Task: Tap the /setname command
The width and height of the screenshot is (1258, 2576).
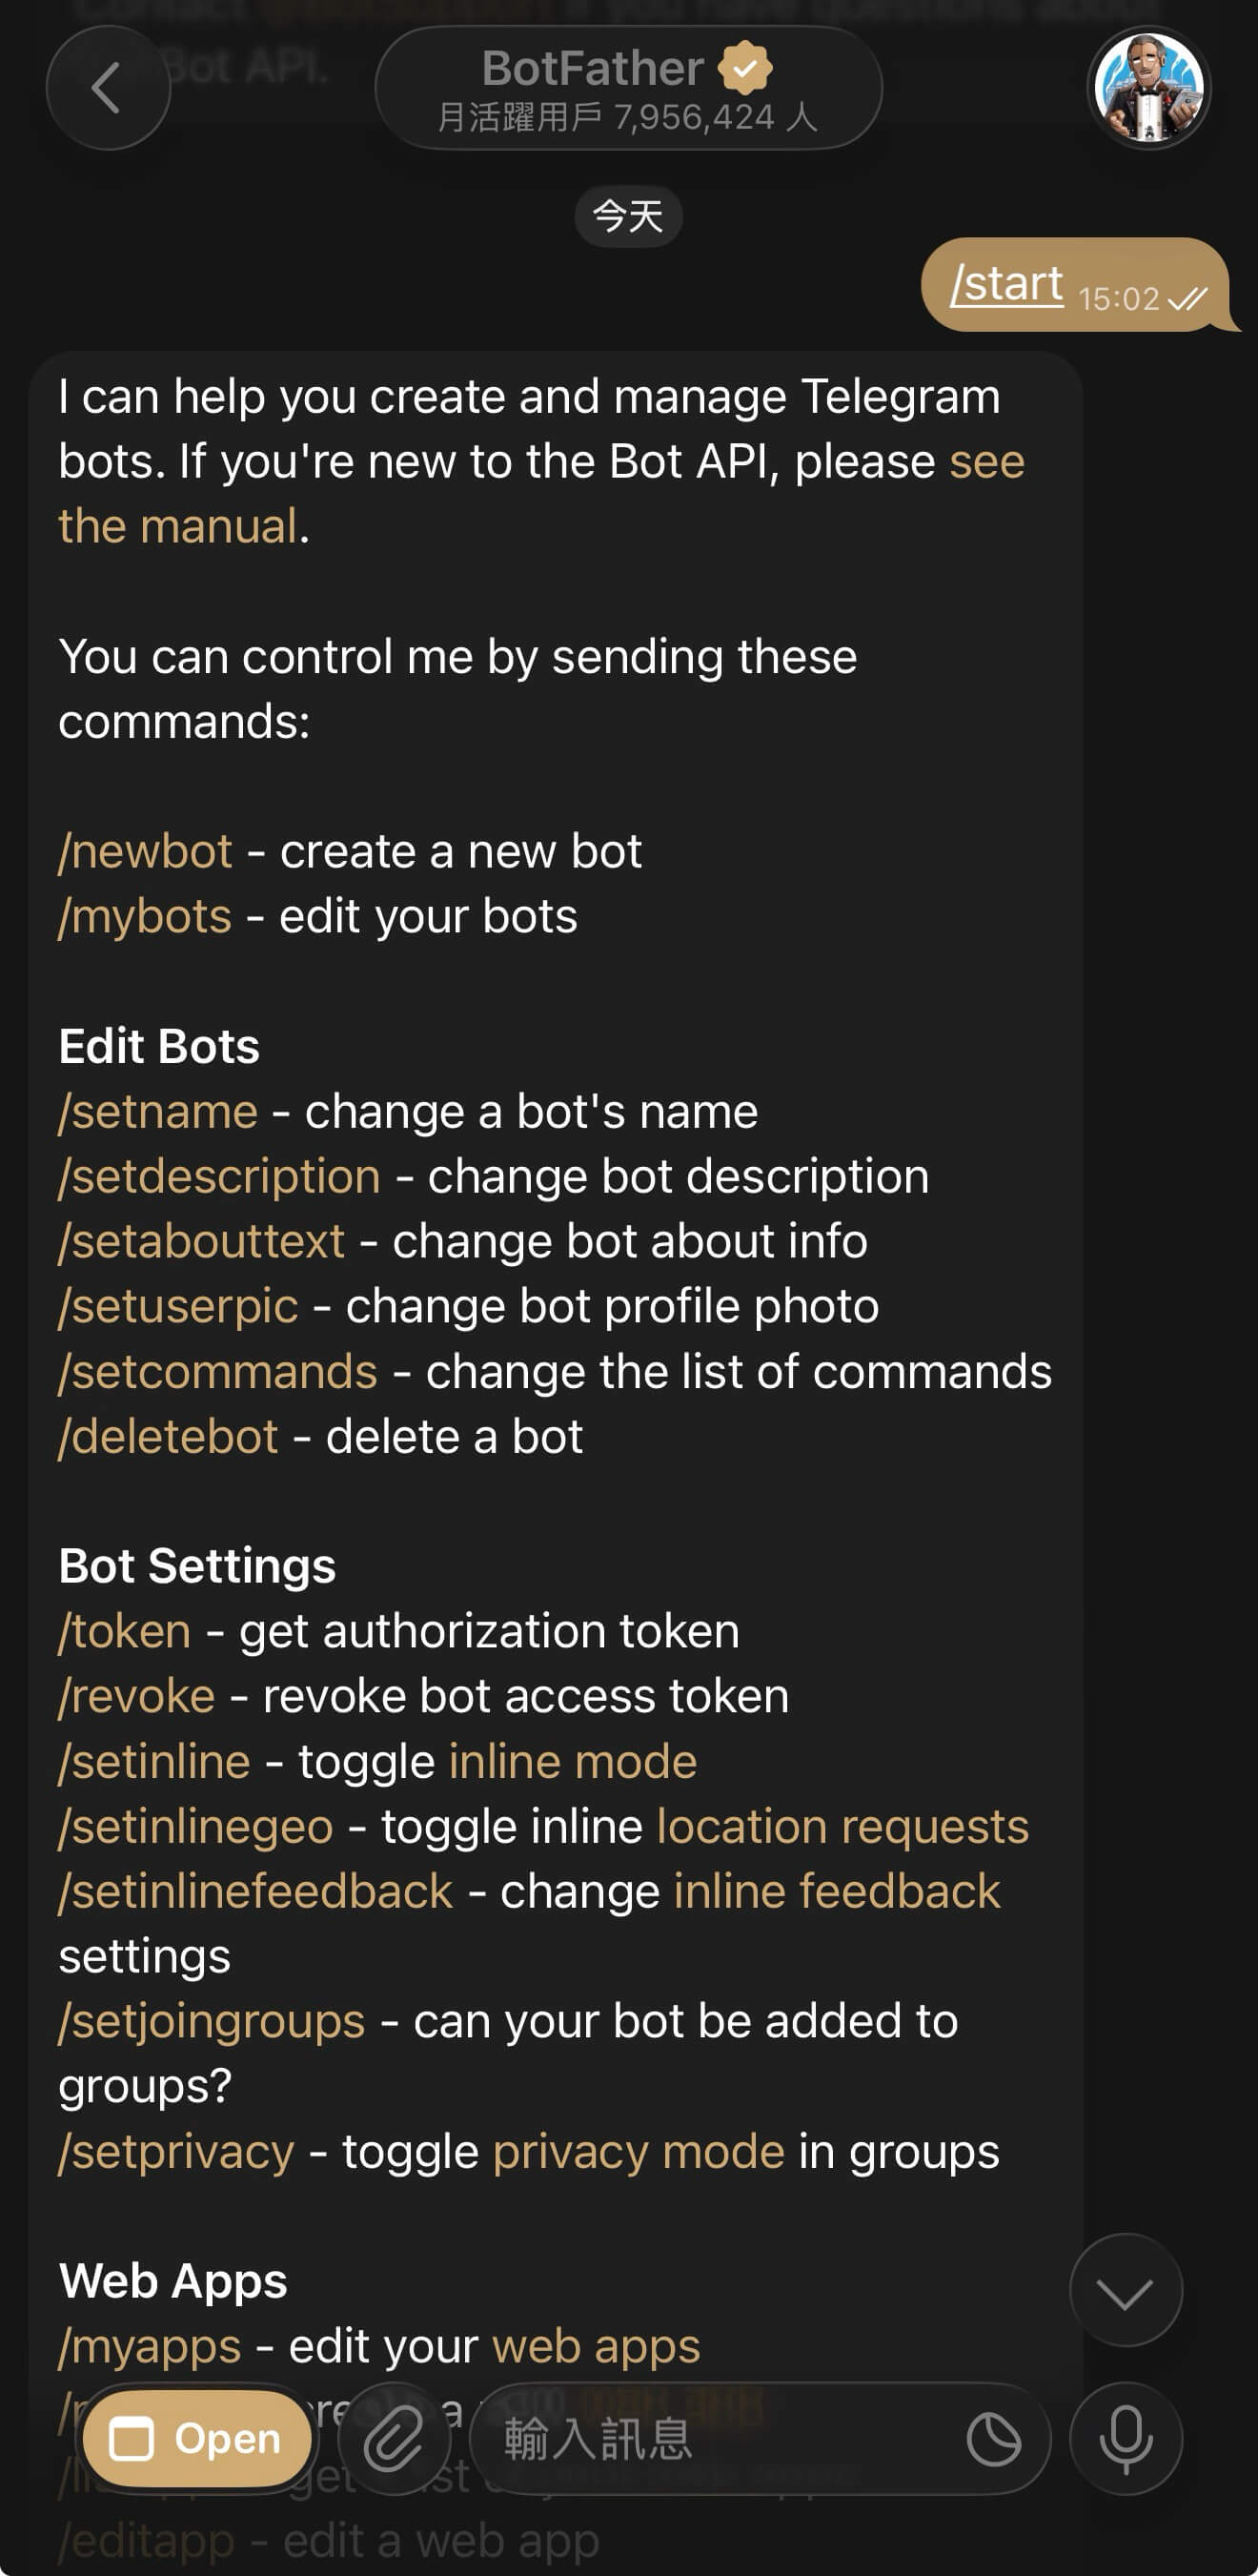Action: (159, 1112)
